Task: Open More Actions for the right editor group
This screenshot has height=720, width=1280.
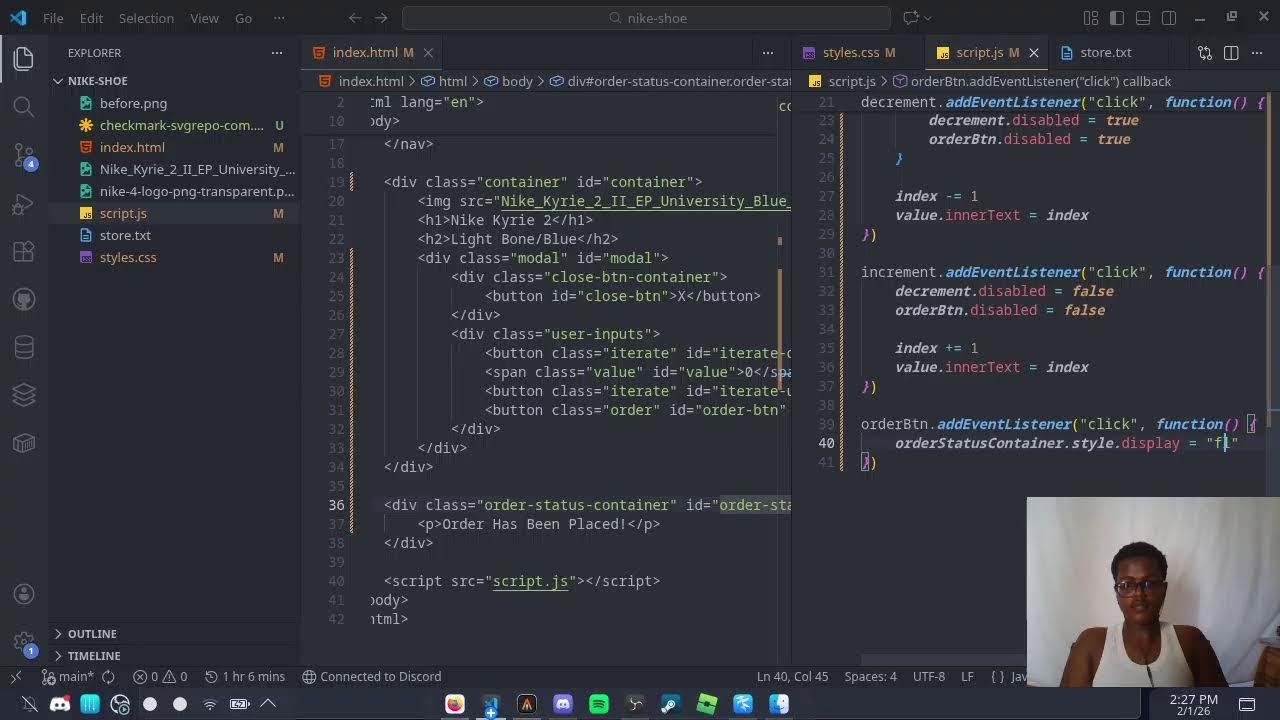Action: 1257,52
